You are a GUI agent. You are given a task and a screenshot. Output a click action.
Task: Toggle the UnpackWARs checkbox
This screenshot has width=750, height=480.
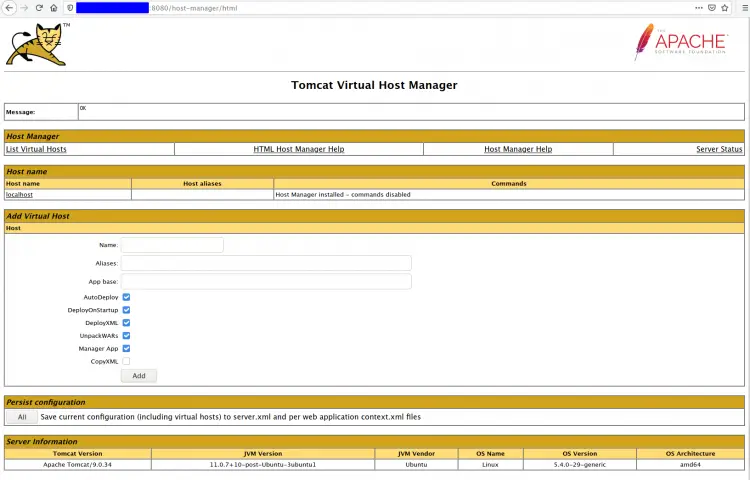(126, 336)
